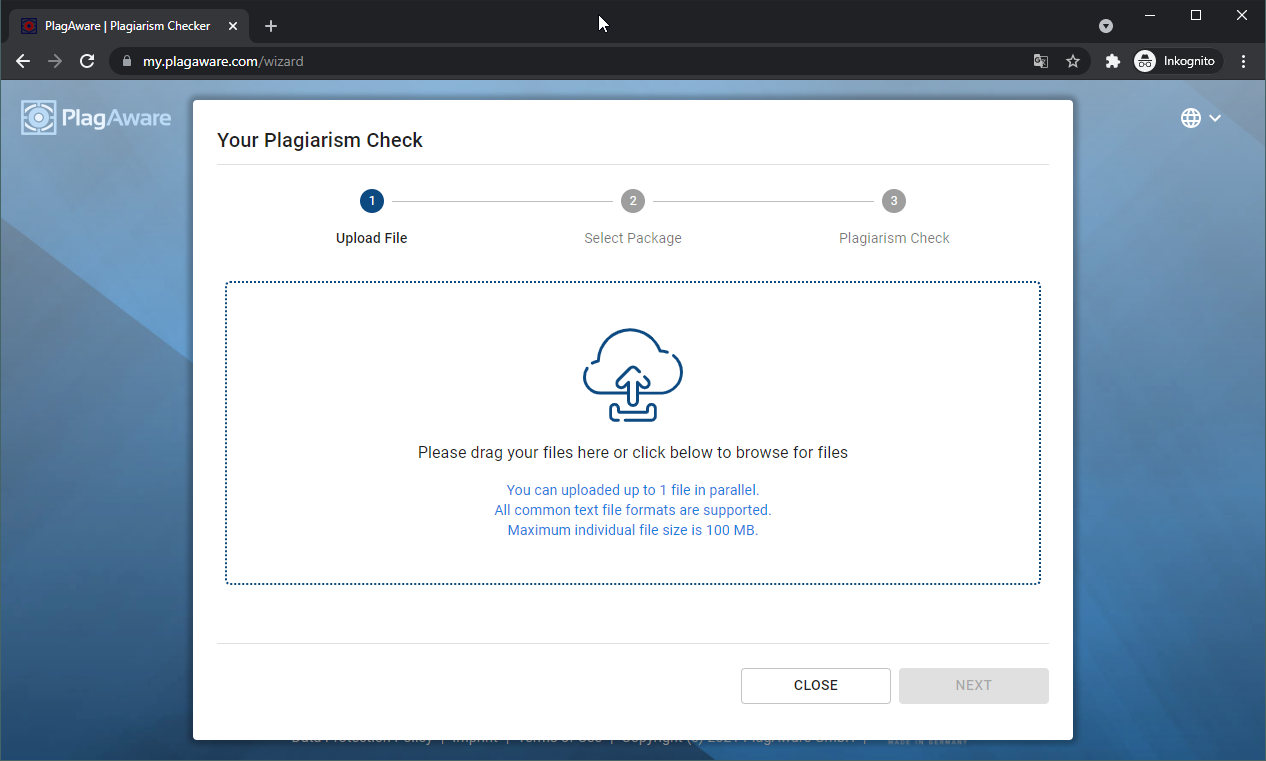Click 'Maximum individual file size is 100 MB.'

click(x=633, y=530)
